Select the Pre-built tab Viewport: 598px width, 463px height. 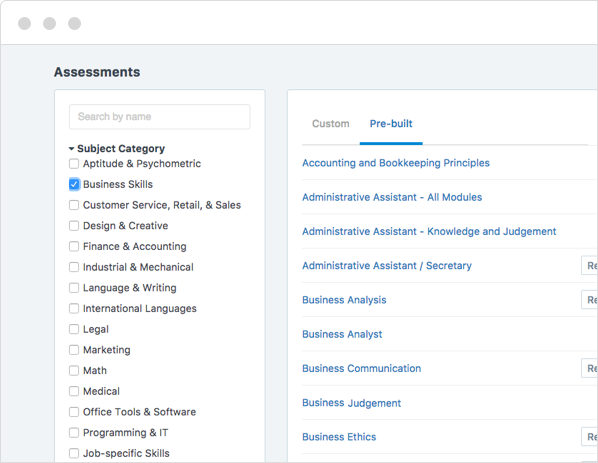pyautogui.click(x=391, y=124)
